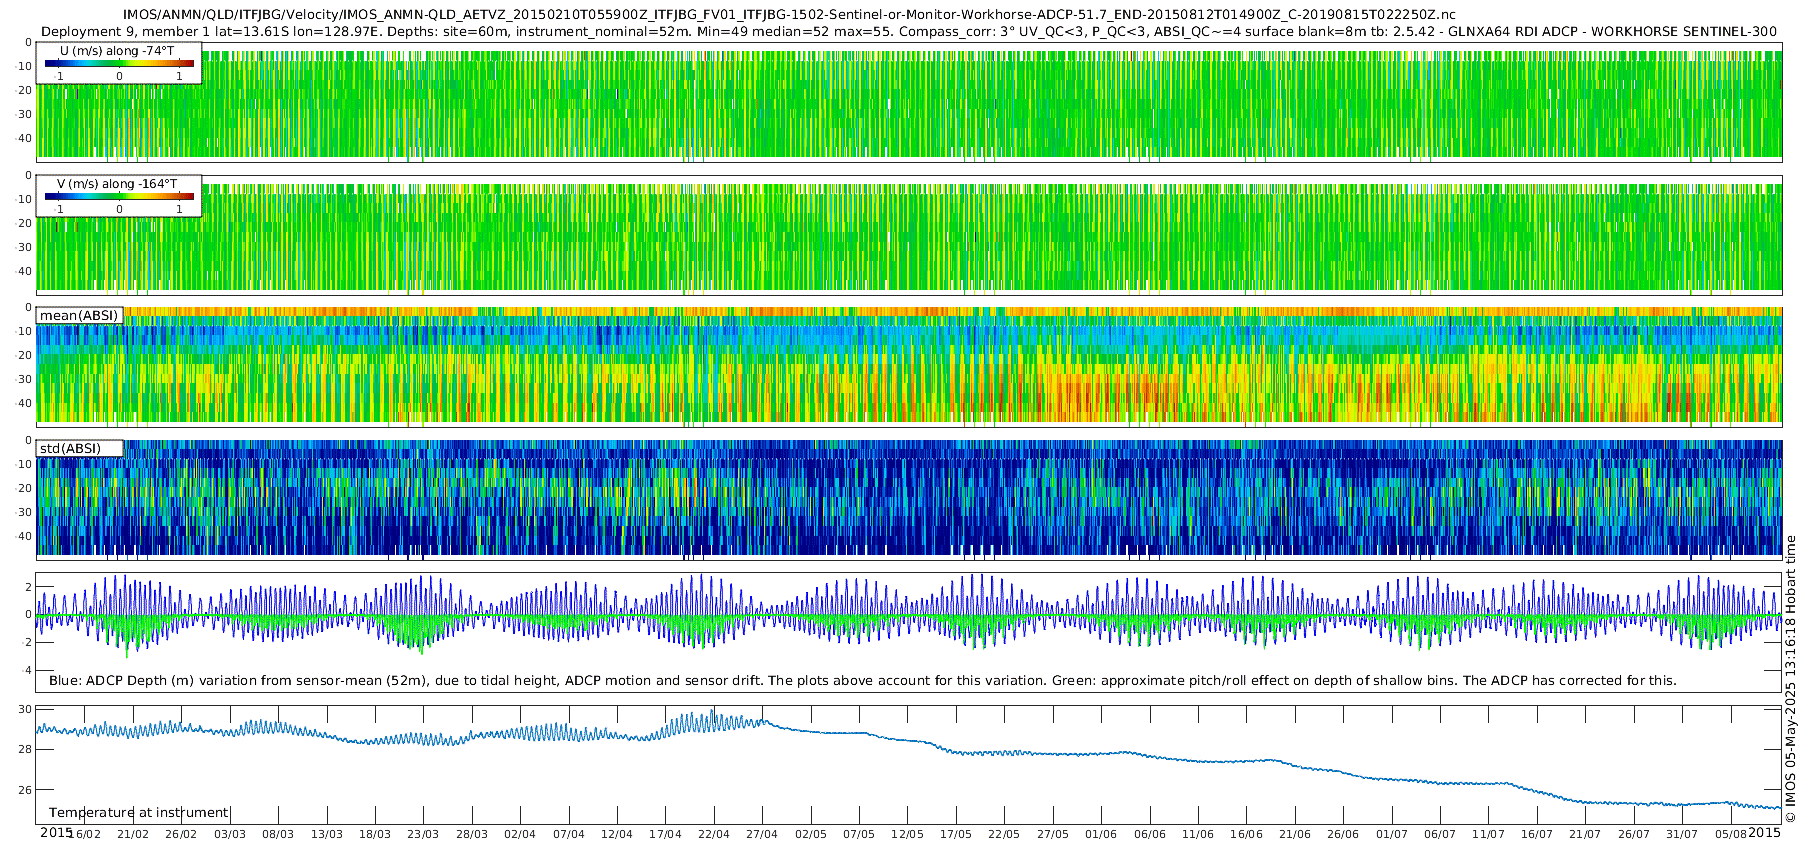Click the 21/02 date tick
1800x850 pixels.
[133, 834]
